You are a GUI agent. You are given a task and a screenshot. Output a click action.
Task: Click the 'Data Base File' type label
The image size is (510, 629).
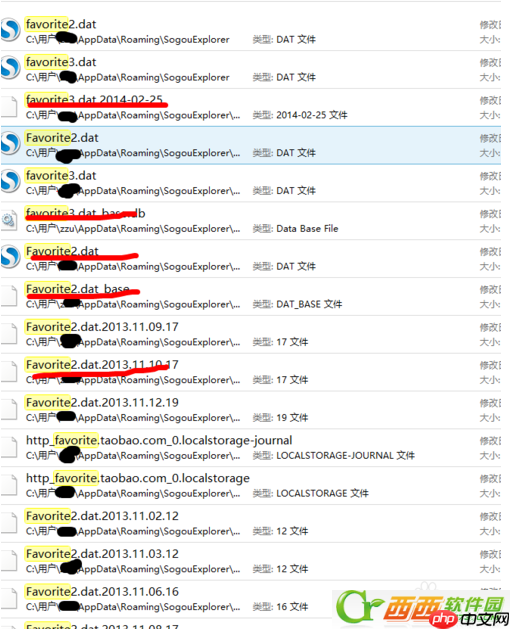tap(307, 229)
